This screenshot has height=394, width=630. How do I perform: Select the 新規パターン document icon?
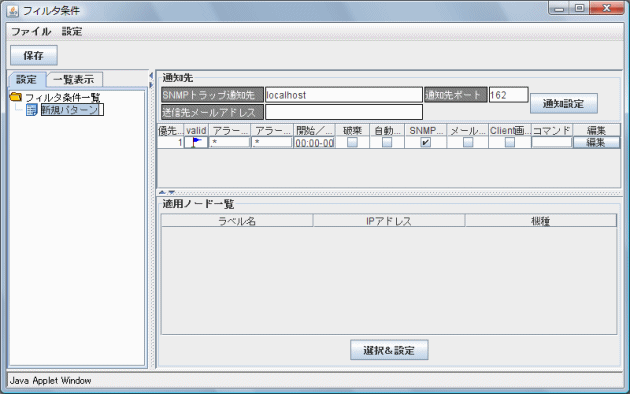(x=31, y=110)
